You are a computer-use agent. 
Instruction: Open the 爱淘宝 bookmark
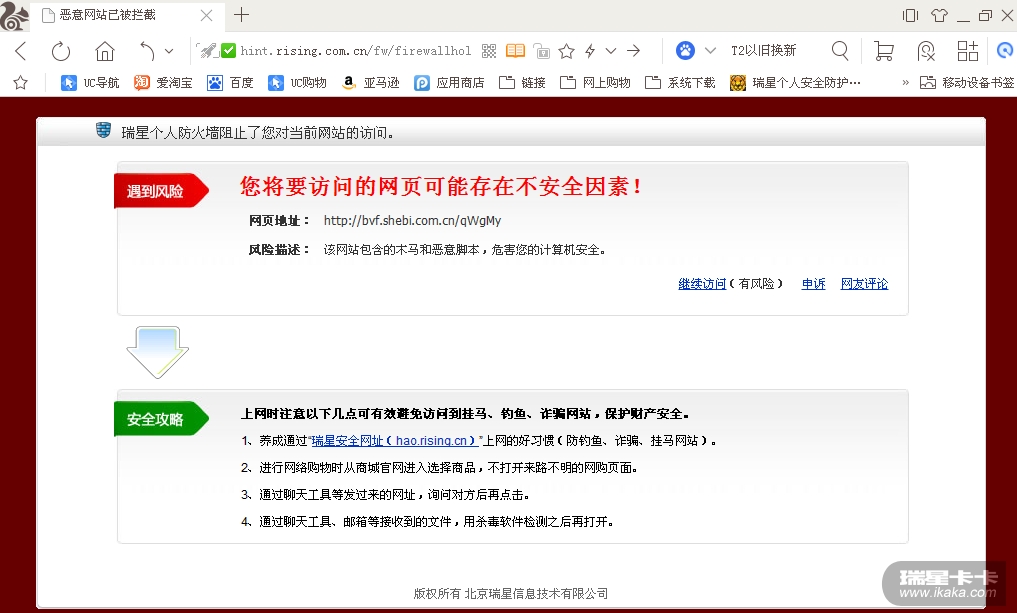[163, 82]
